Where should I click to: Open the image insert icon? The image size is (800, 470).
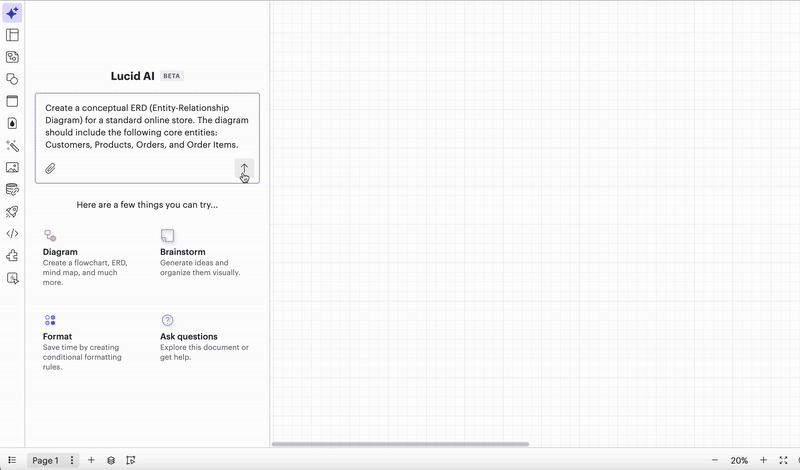pos(12,167)
